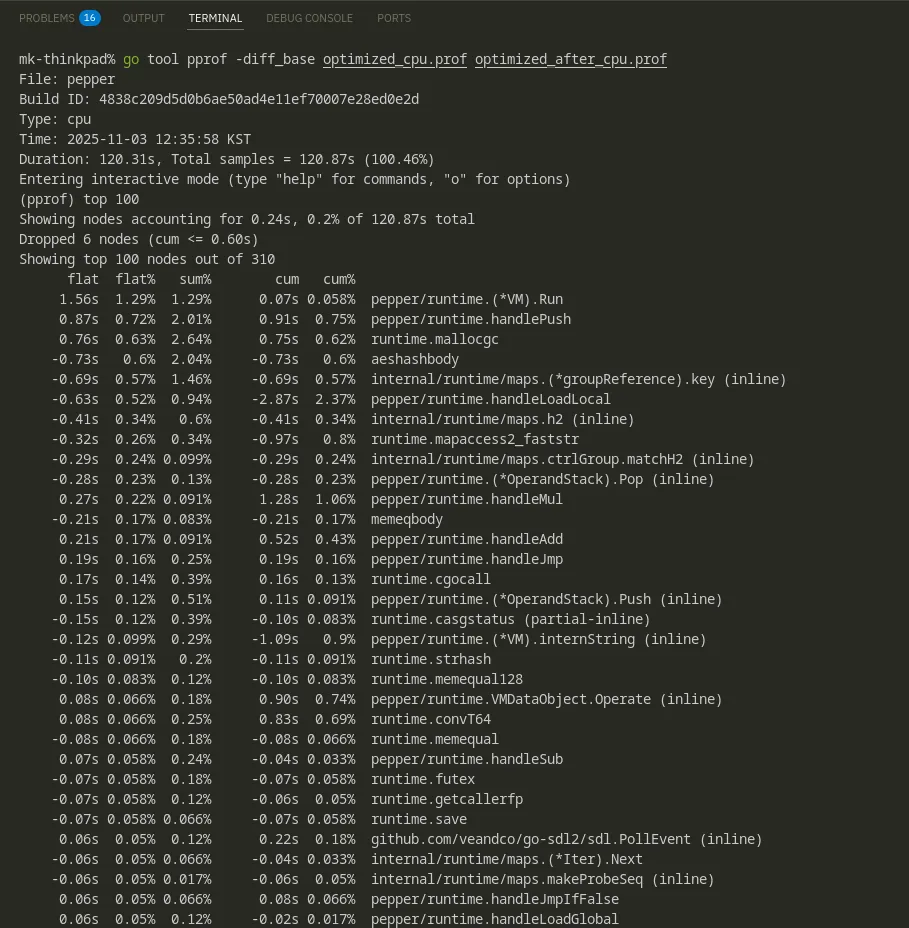Click the 16 problems count badge
Screen dimensions: 909x928
click(x=90, y=18)
